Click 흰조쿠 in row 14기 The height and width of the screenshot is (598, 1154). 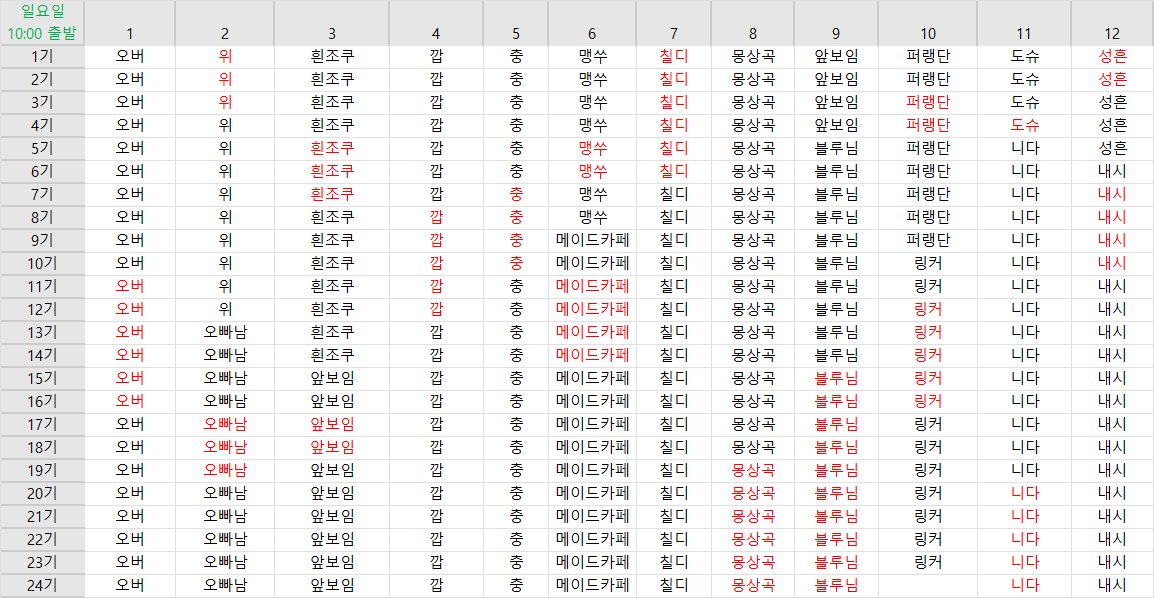332,355
